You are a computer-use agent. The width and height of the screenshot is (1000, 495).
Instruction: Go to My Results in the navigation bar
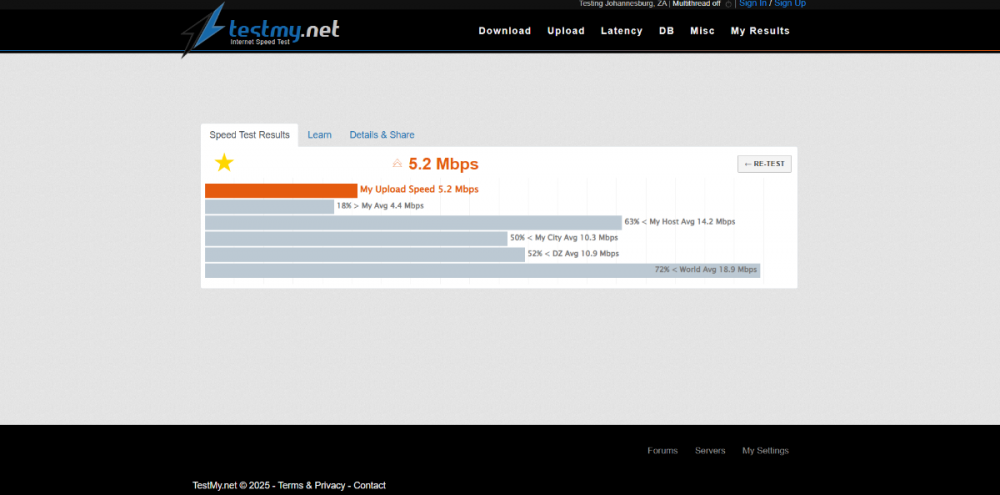(759, 31)
